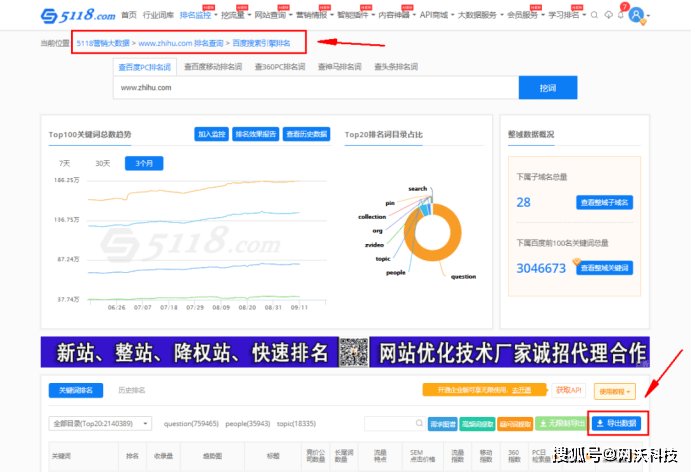
Task: Select the 3个月 trend range
Action: click(x=144, y=163)
